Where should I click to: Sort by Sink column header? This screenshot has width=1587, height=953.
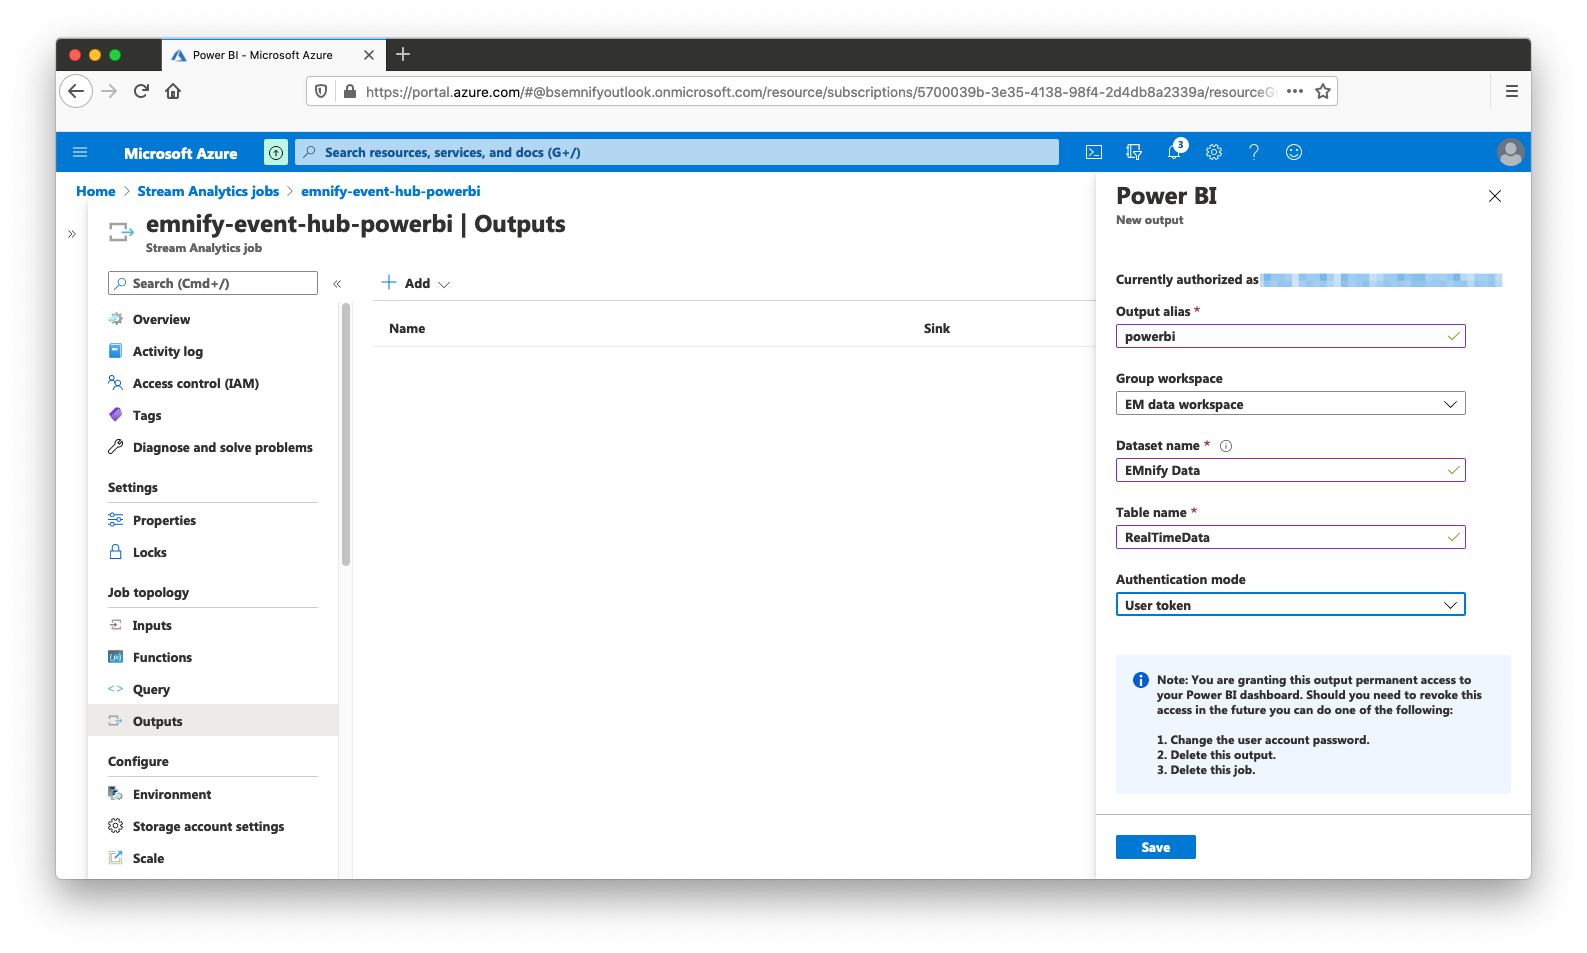pyautogui.click(x=937, y=328)
